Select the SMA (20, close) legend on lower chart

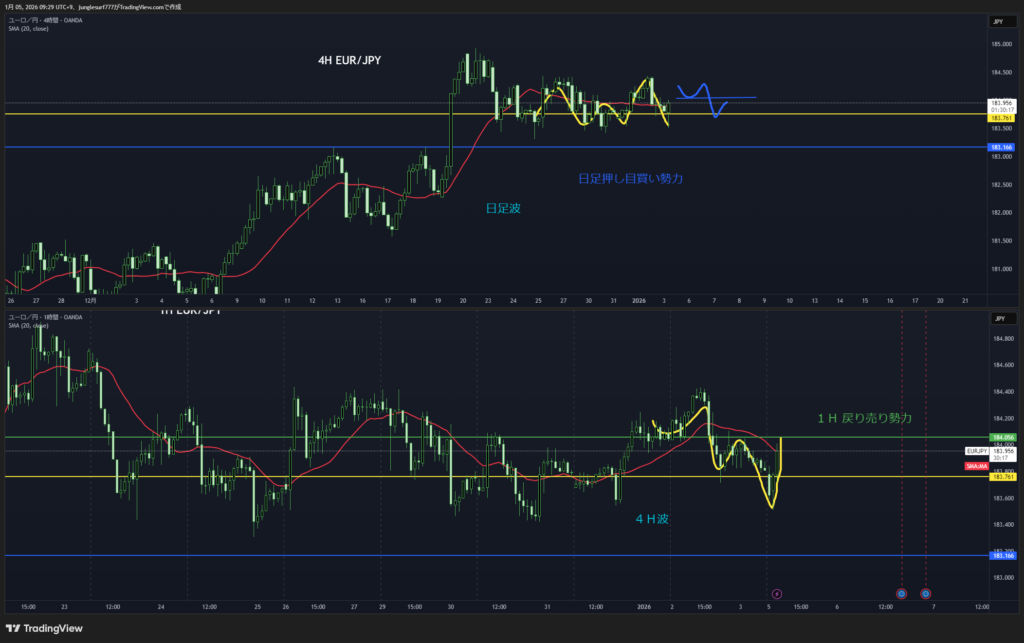[28, 325]
